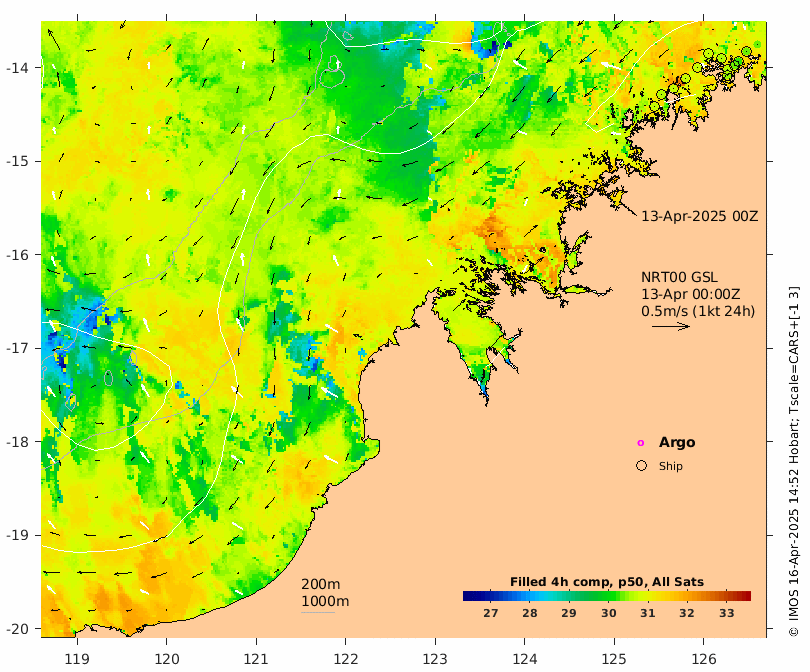Click longitude axis label "122"
810x672 pixels.
pyautogui.click(x=346, y=659)
